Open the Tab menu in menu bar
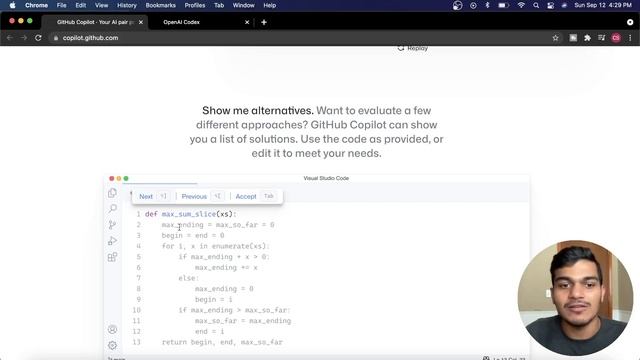 click(219, 5)
